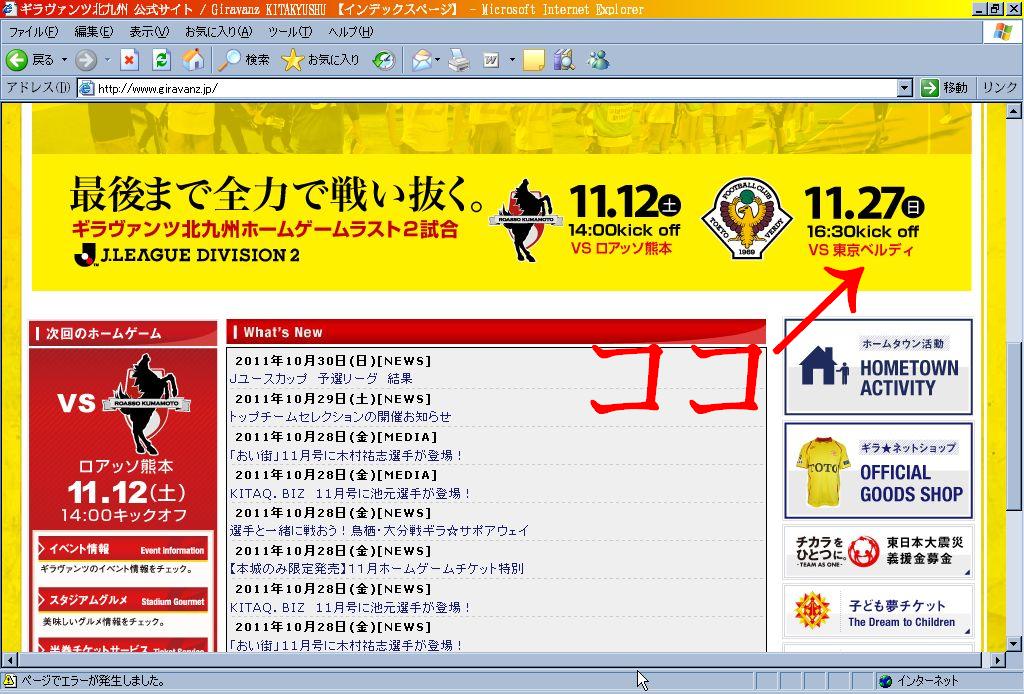Click the Mail envelope toolbar icon
The height and width of the screenshot is (694, 1024).
click(422, 60)
